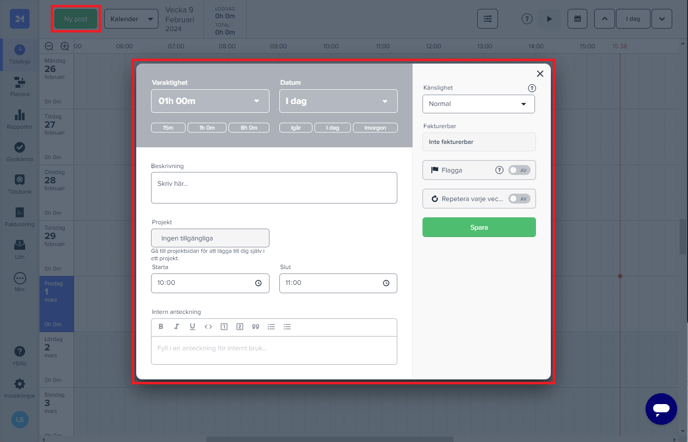The height and width of the screenshot is (442, 688).
Task: Click the help icon next to Känslighet
Action: (531, 88)
